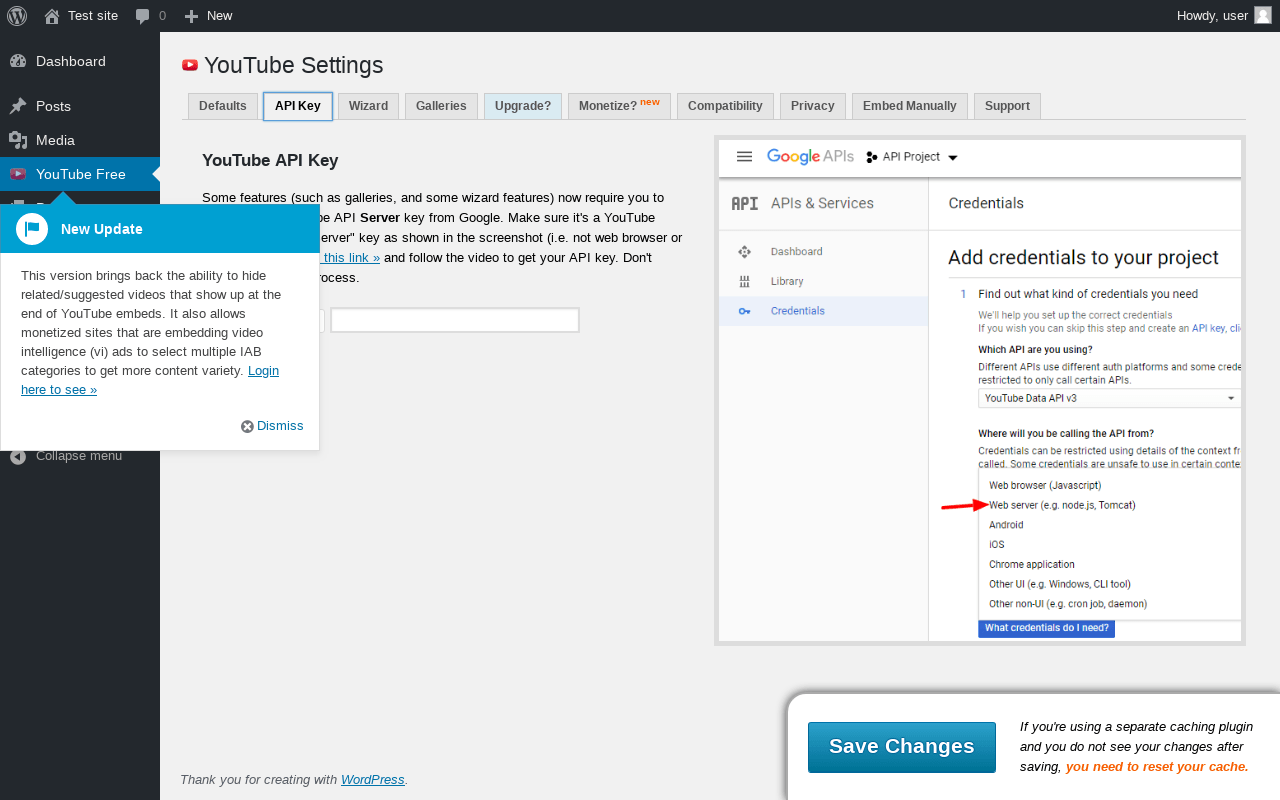
Task: Open the Test site home icon
Action: point(52,16)
